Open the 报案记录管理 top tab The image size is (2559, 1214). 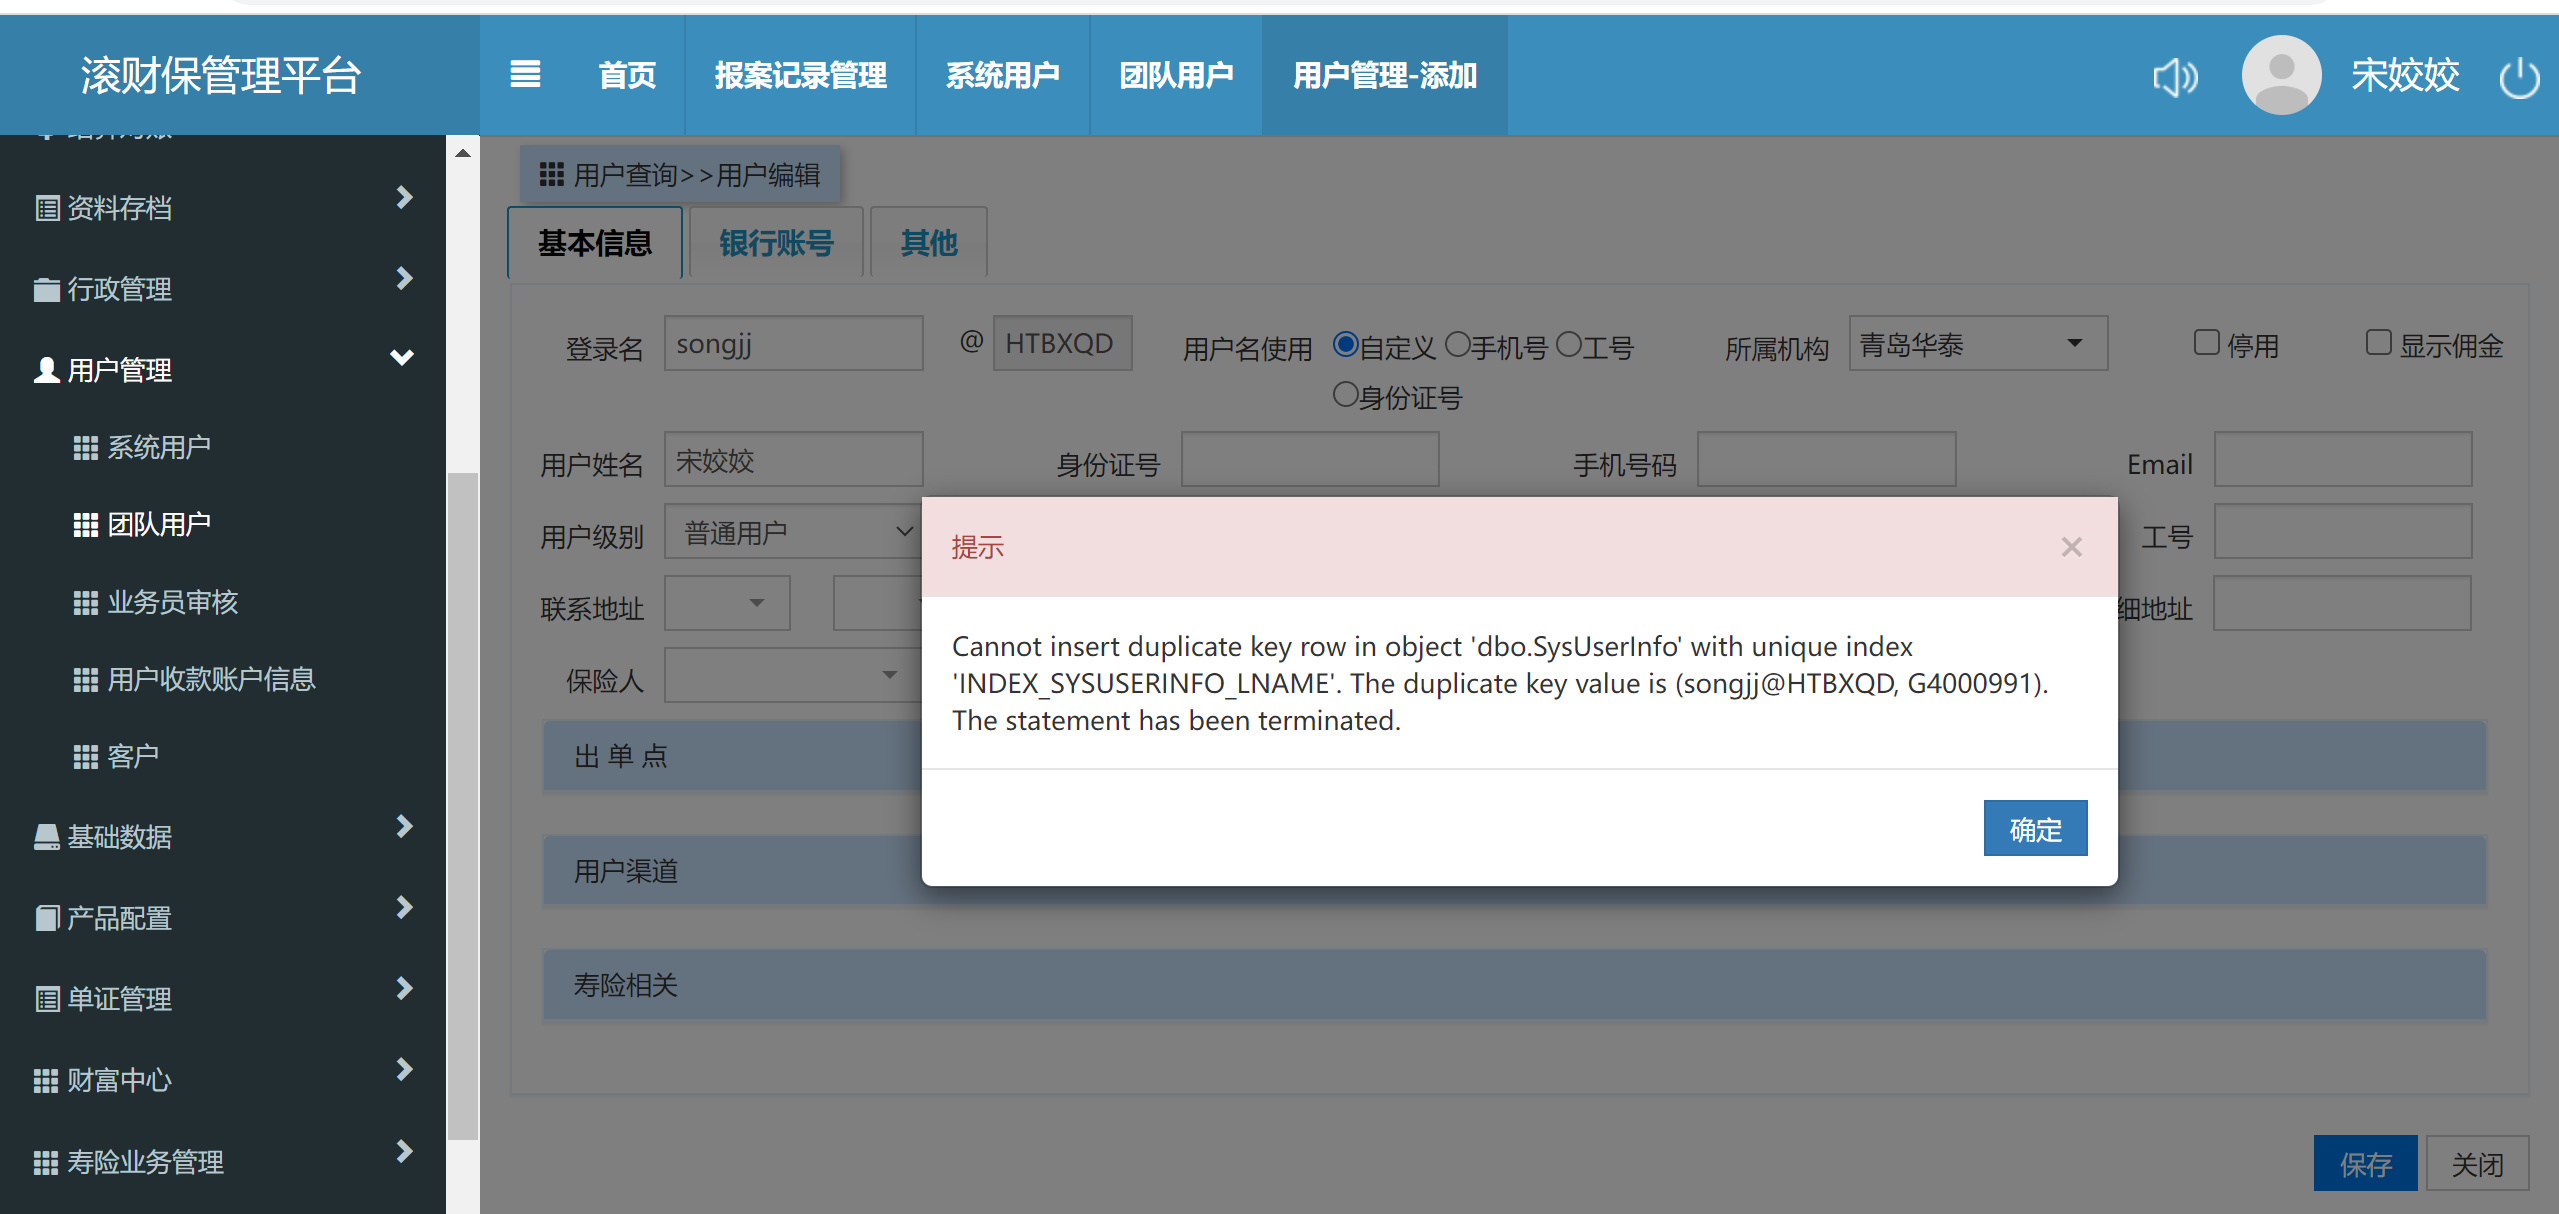(800, 76)
